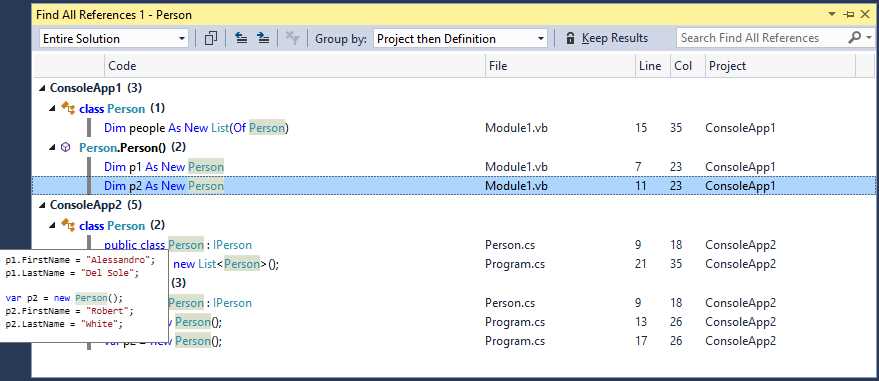Collapse class Person under ConsoleApp2
879x381 pixels.
tap(53, 225)
